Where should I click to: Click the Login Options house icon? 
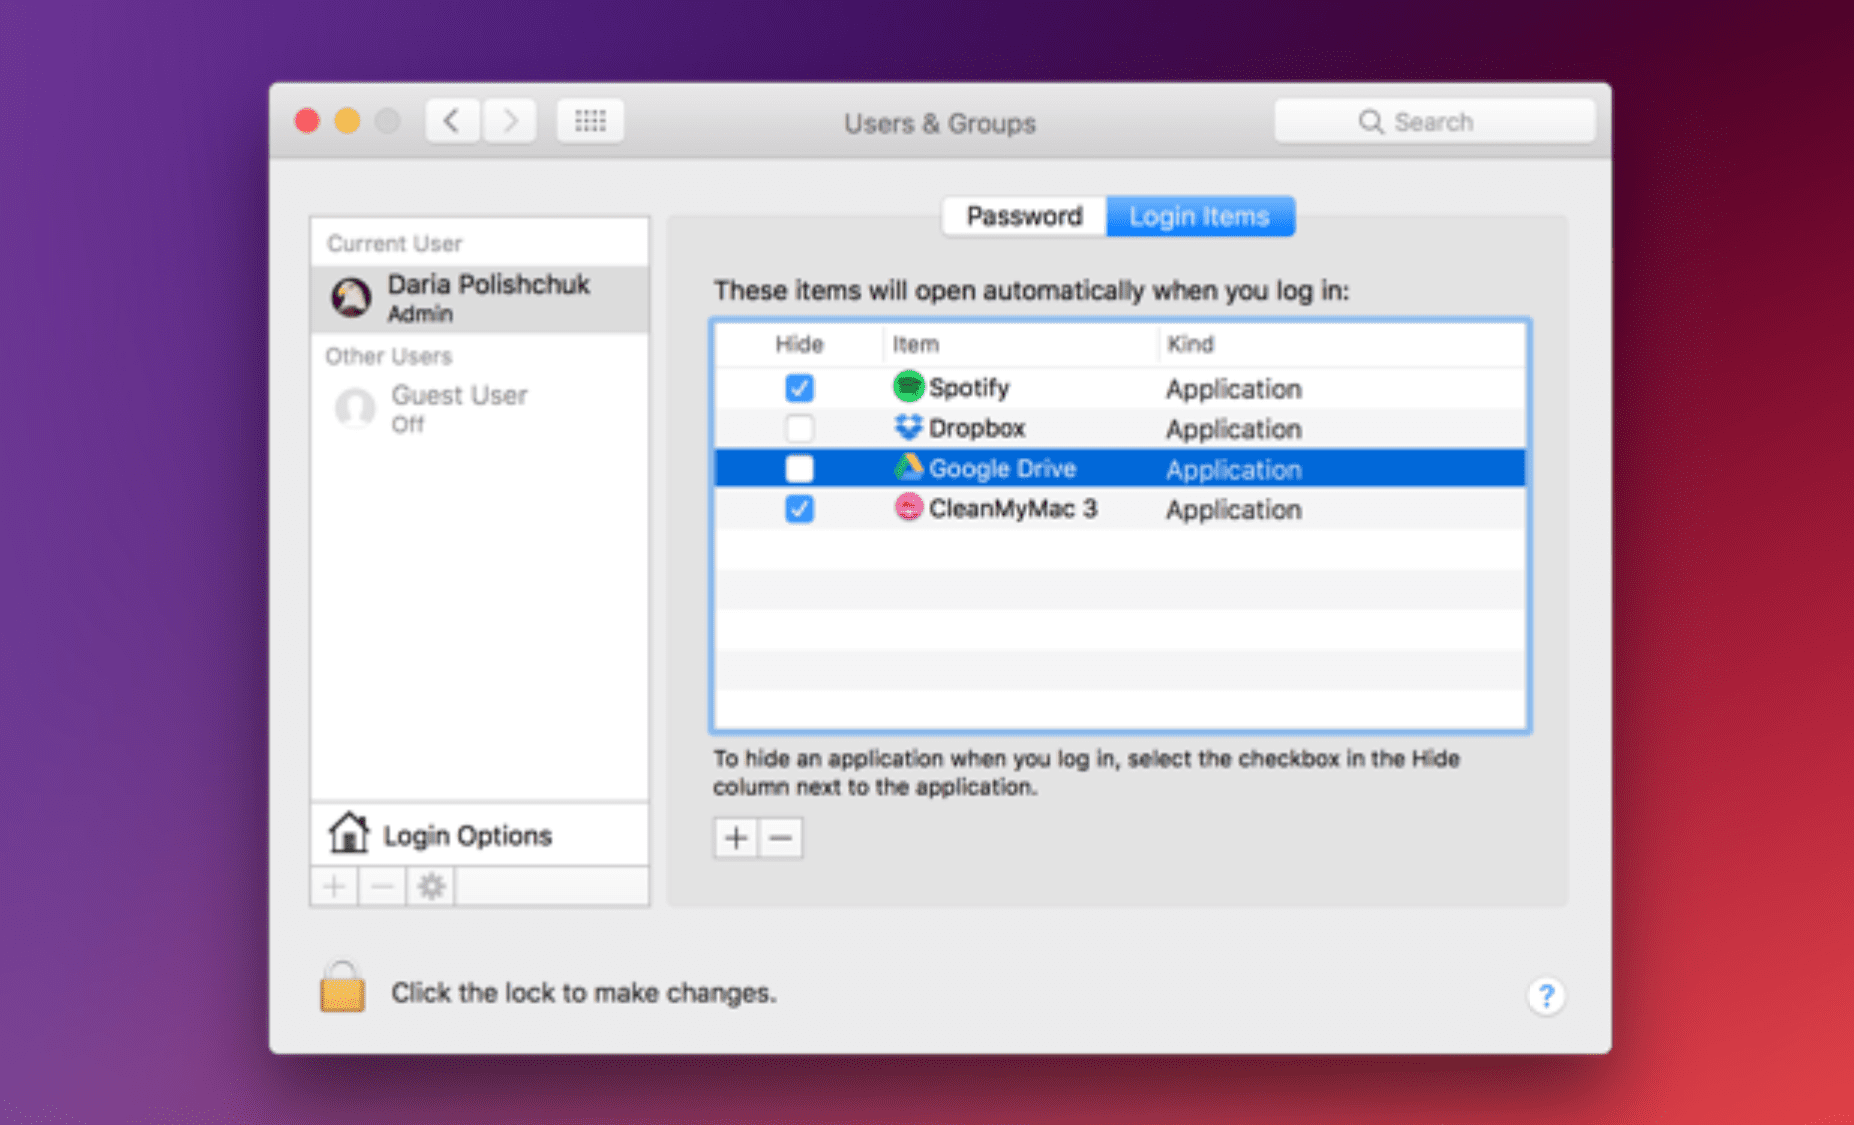[x=349, y=833]
